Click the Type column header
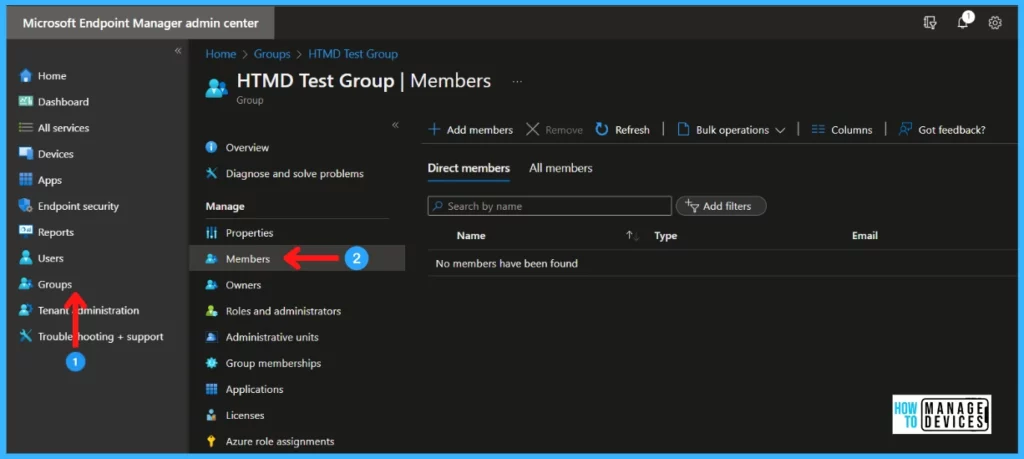Viewport: 1024px width, 459px height. pyautogui.click(x=665, y=236)
